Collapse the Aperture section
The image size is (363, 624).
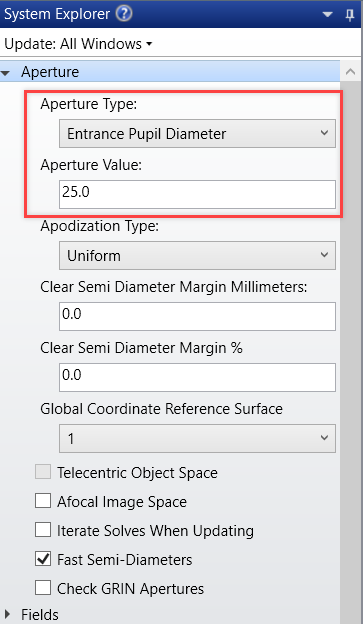(x=6, y=73)
